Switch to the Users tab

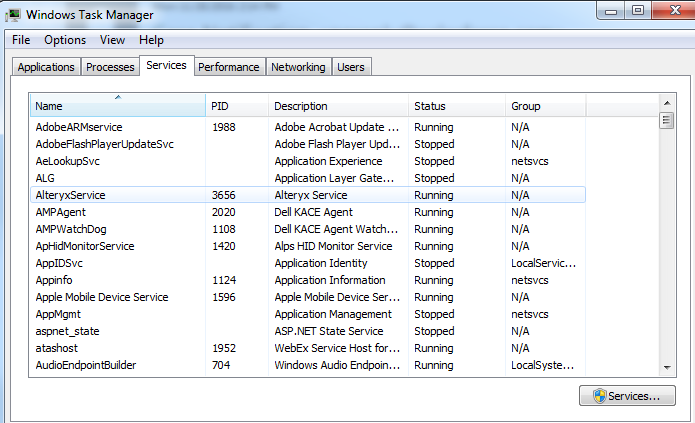(351, 67)
